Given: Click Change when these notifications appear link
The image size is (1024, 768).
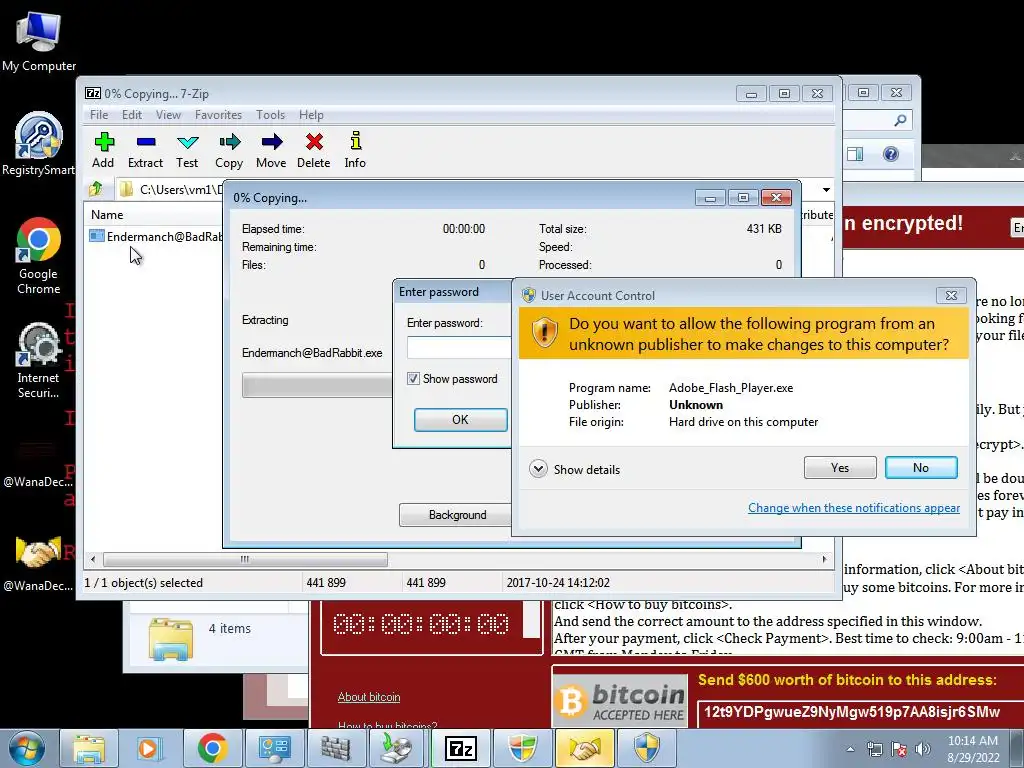Looking at the screenshot, I should point(854,508).
